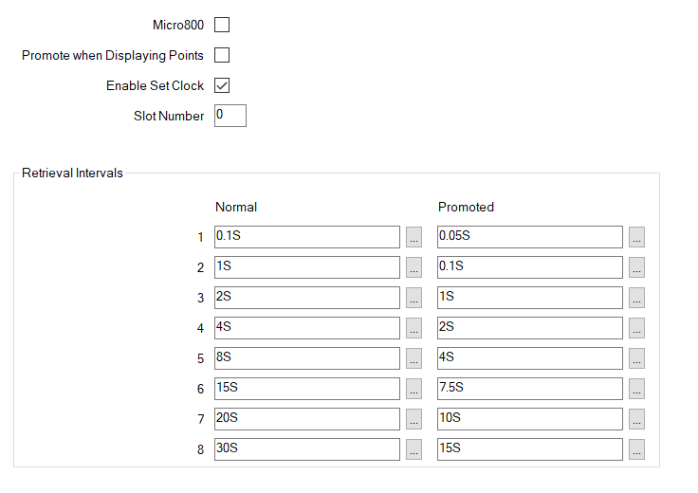Click the Normal interval 6 field showing 15S

tap(307, 388)
